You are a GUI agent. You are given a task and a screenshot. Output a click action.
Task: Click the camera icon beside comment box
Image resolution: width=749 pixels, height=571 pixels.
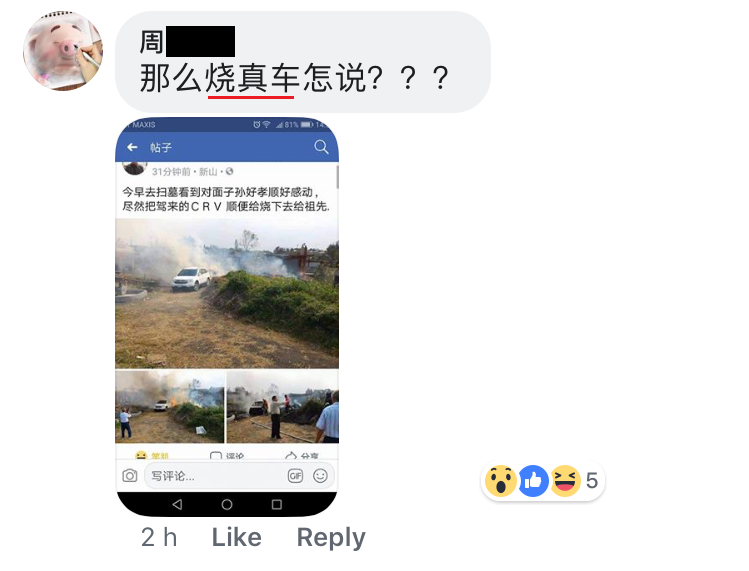pyautogui.click(x=129, y=475)
